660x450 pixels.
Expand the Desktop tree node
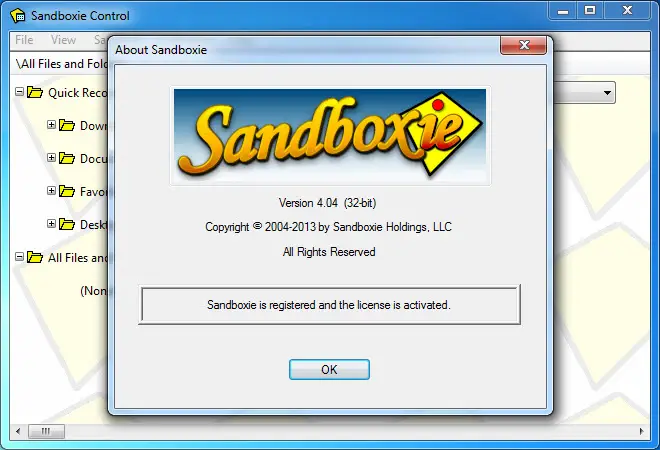51,223
